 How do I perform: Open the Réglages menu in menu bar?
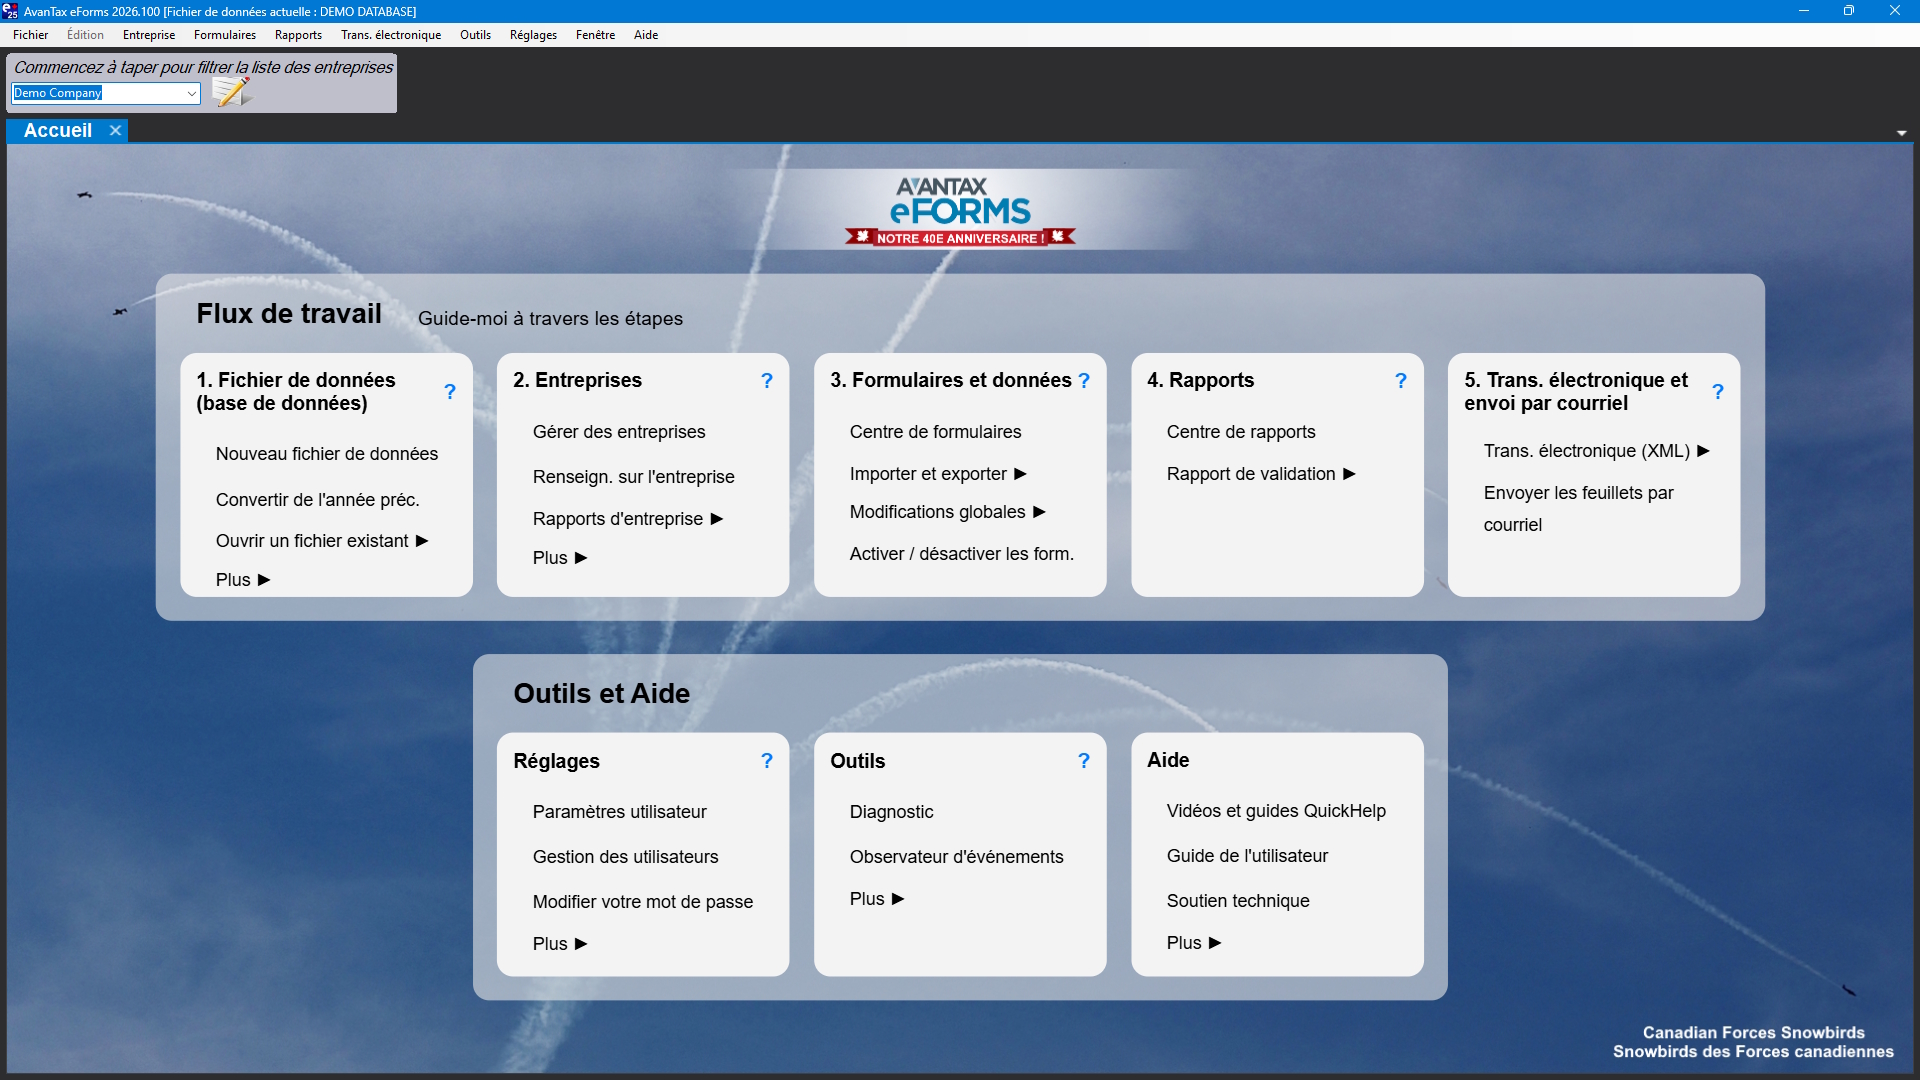(x=533, y=35)
